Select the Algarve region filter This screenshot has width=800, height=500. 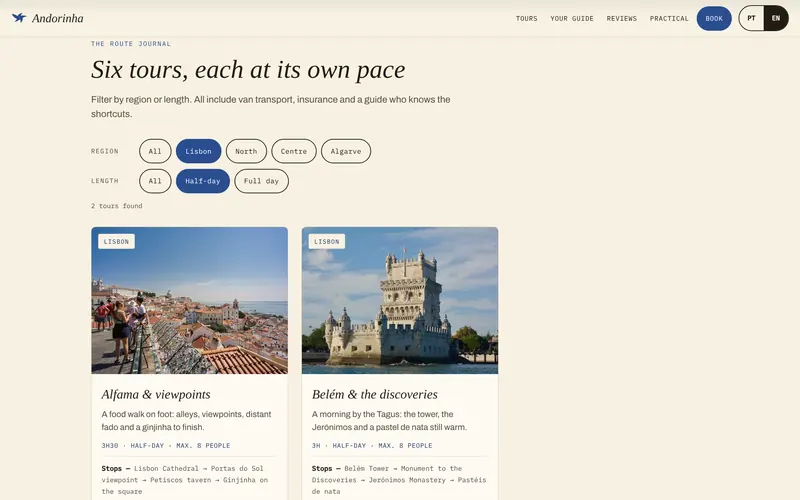pos(346,151)
